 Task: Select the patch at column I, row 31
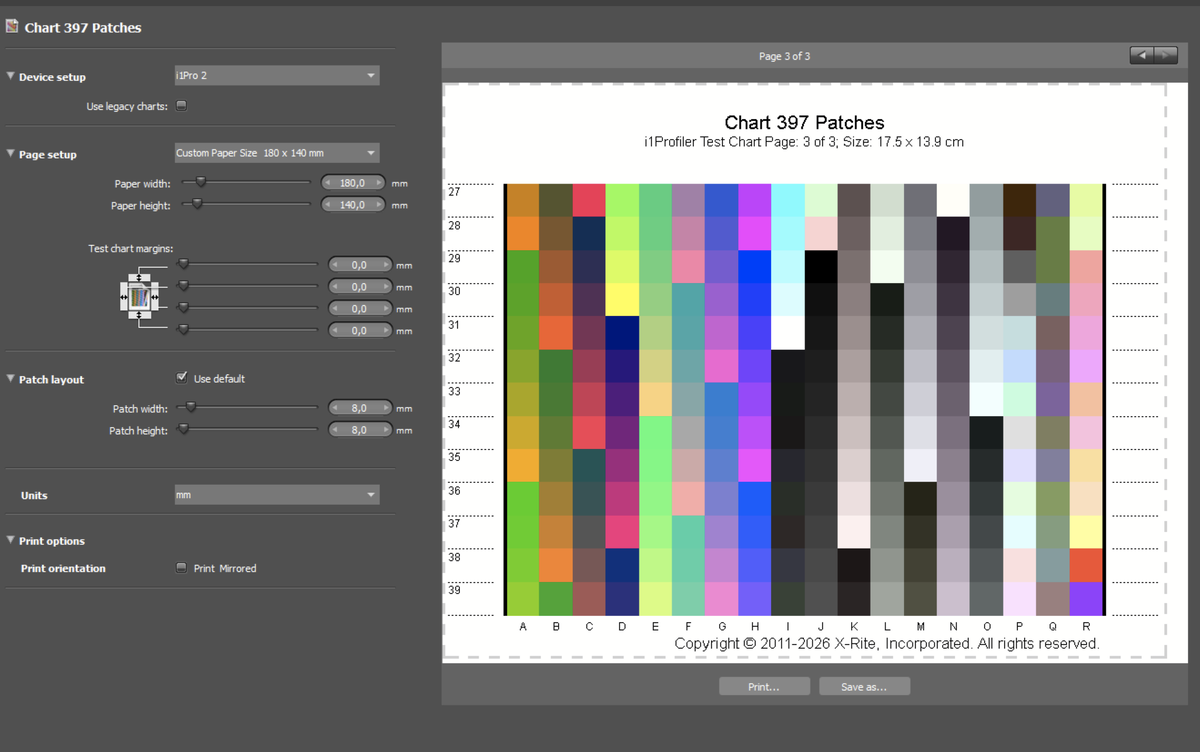[788, 333]
